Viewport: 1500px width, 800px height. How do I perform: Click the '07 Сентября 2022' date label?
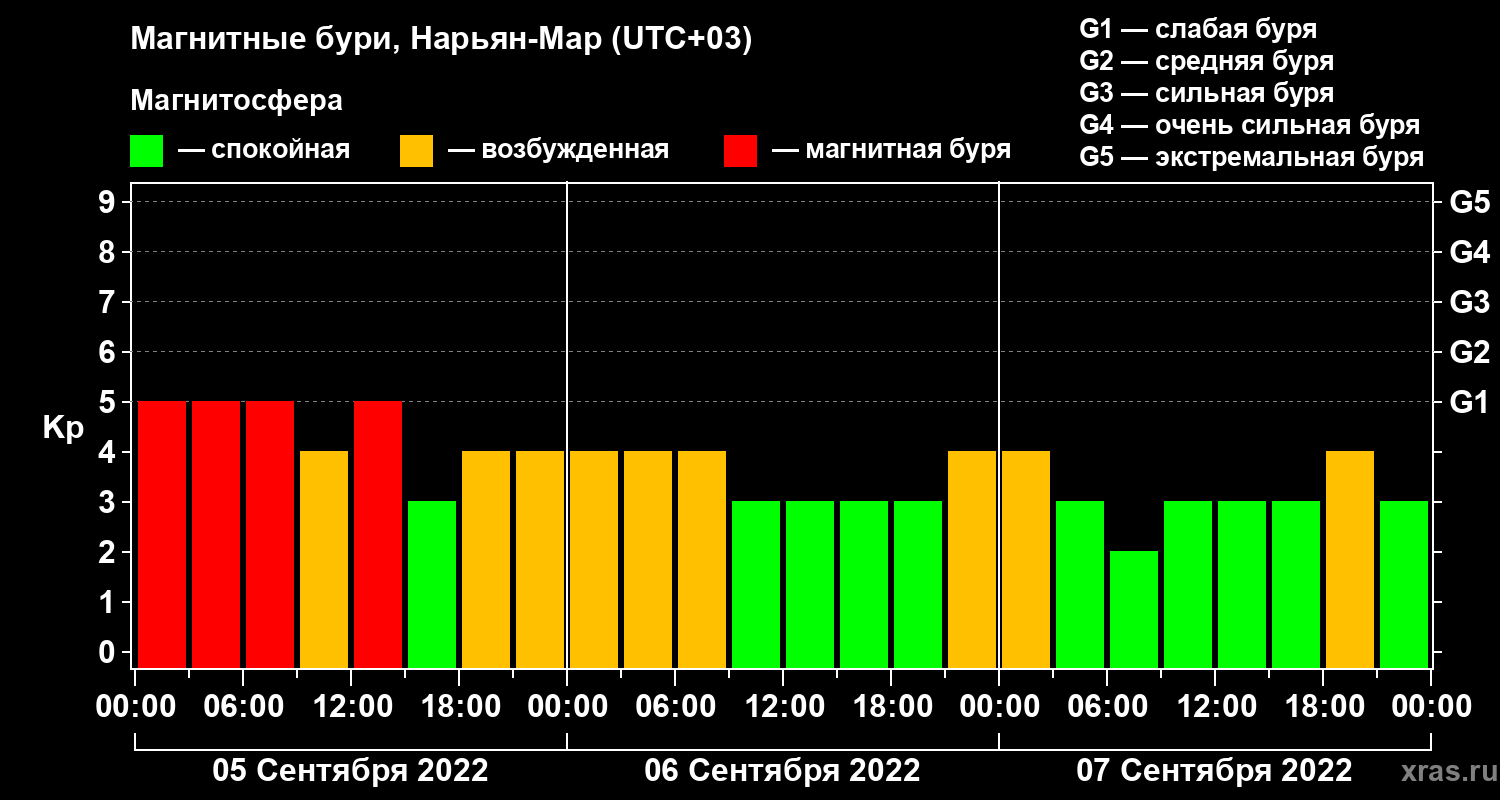tap(1214, 771)
